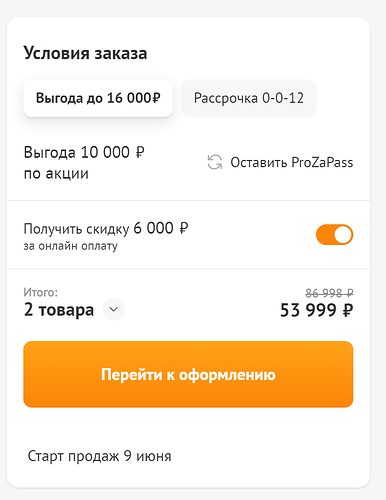The image size is (386, 500).
Task: Open the Рассрочка 0-0-12 tab
Action: tap(249, 98)
